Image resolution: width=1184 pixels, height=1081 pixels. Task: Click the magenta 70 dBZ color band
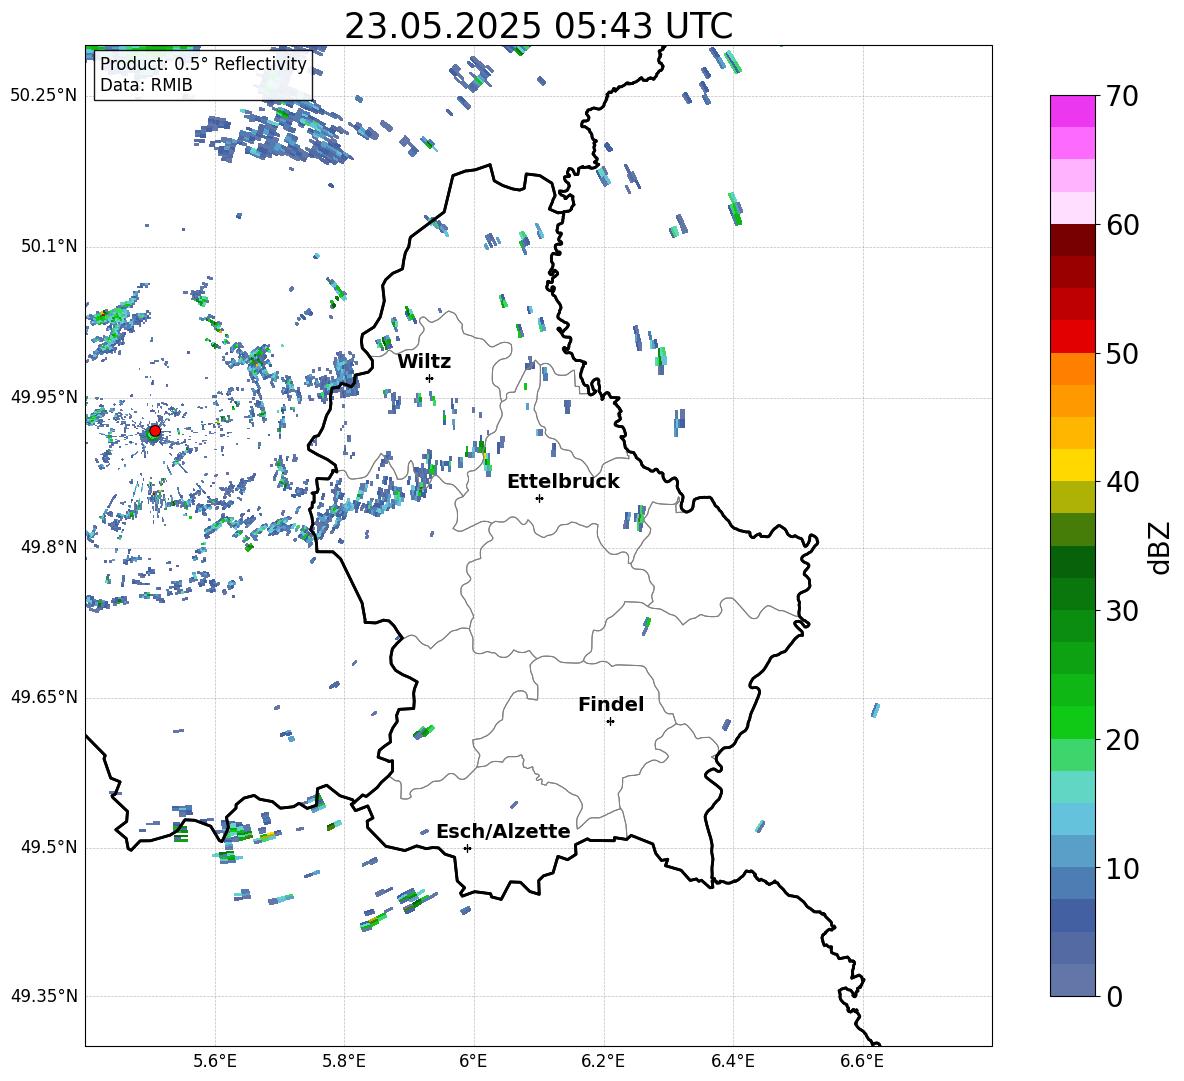(x=1072, y=111)
